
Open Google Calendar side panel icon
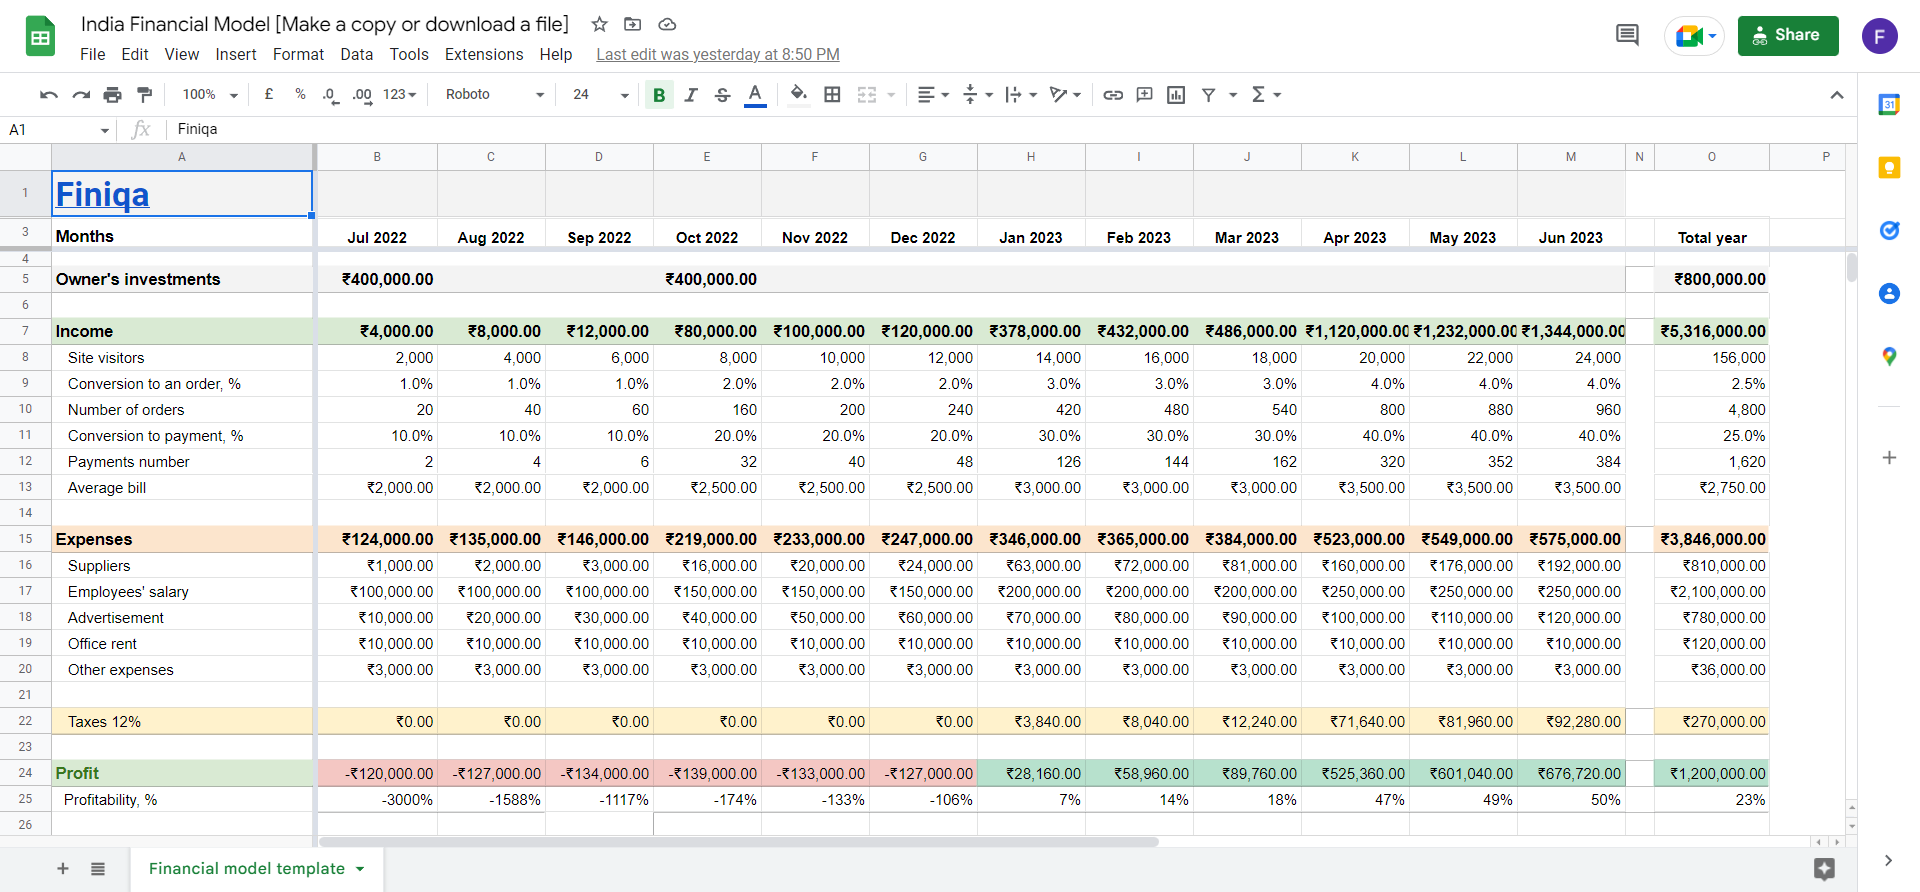[x=1889, y=105]
